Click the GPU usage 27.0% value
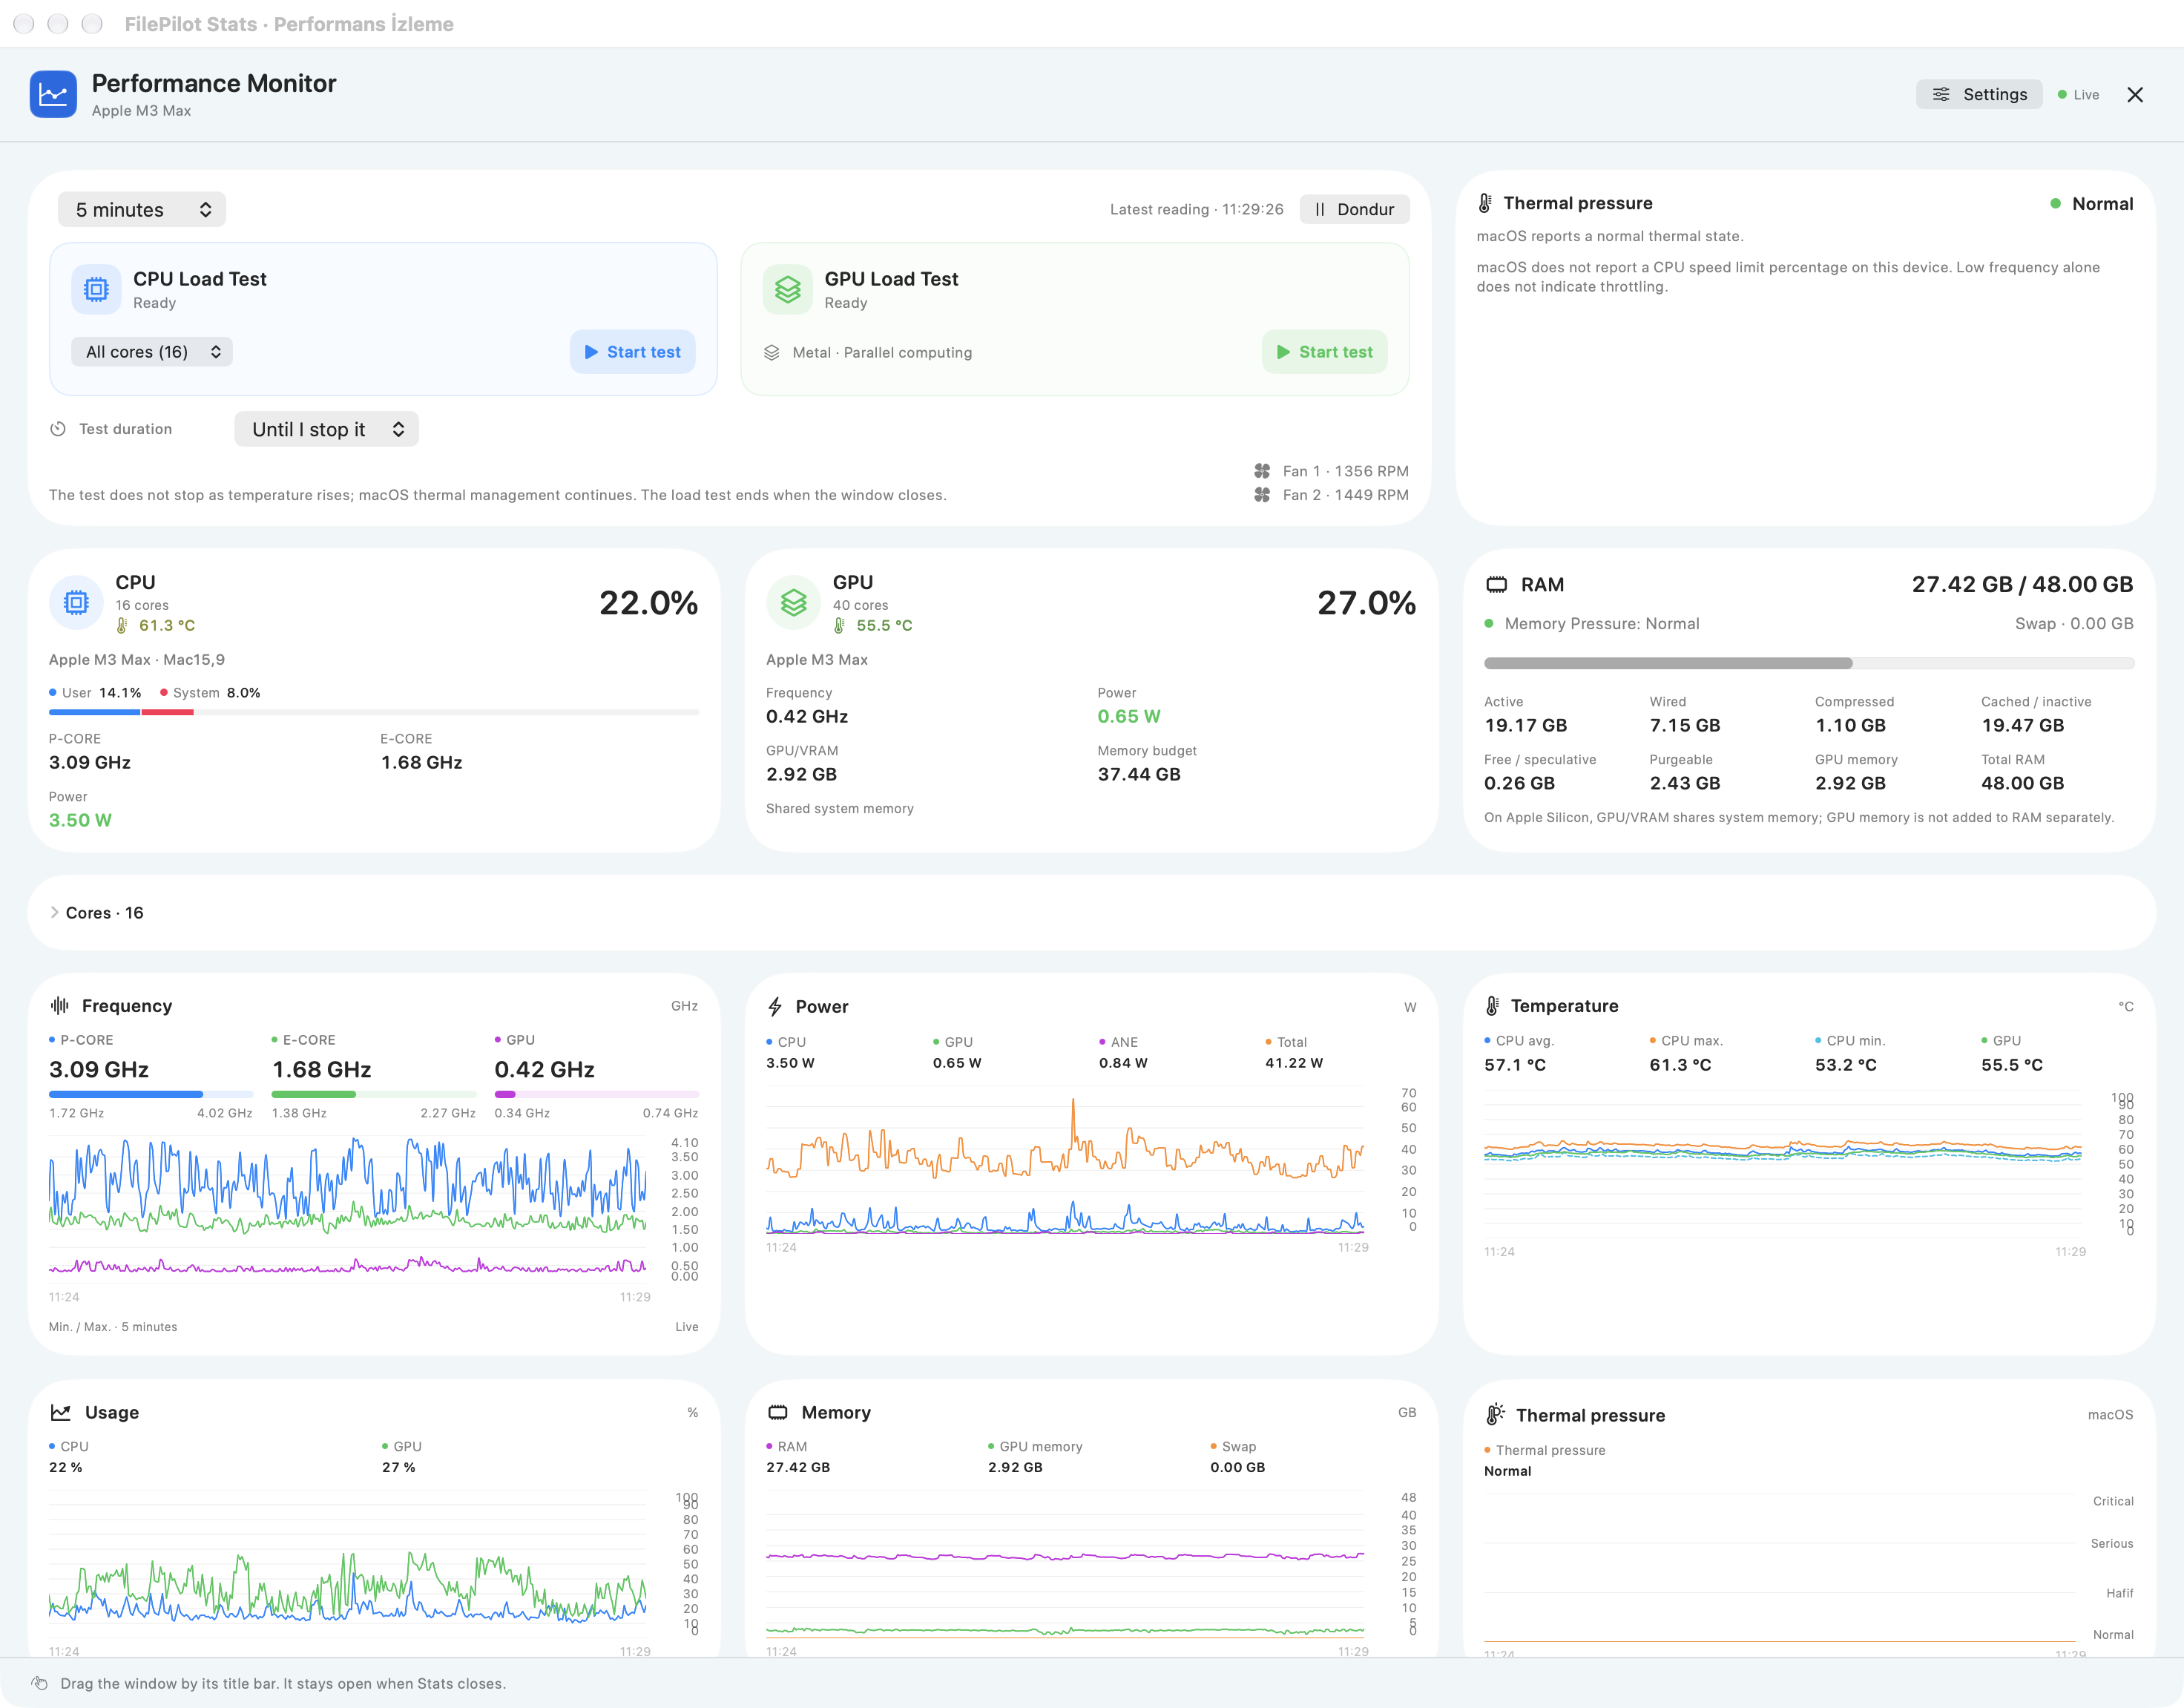2184x1708 pixels. pyautogui.click(x=1366, y=603)
